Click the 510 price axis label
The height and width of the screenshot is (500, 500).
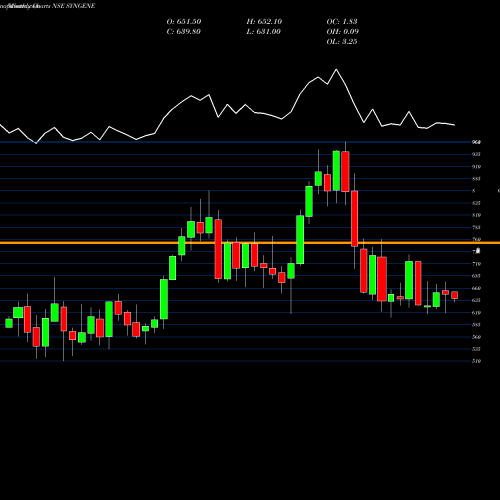tap(476, 361)
